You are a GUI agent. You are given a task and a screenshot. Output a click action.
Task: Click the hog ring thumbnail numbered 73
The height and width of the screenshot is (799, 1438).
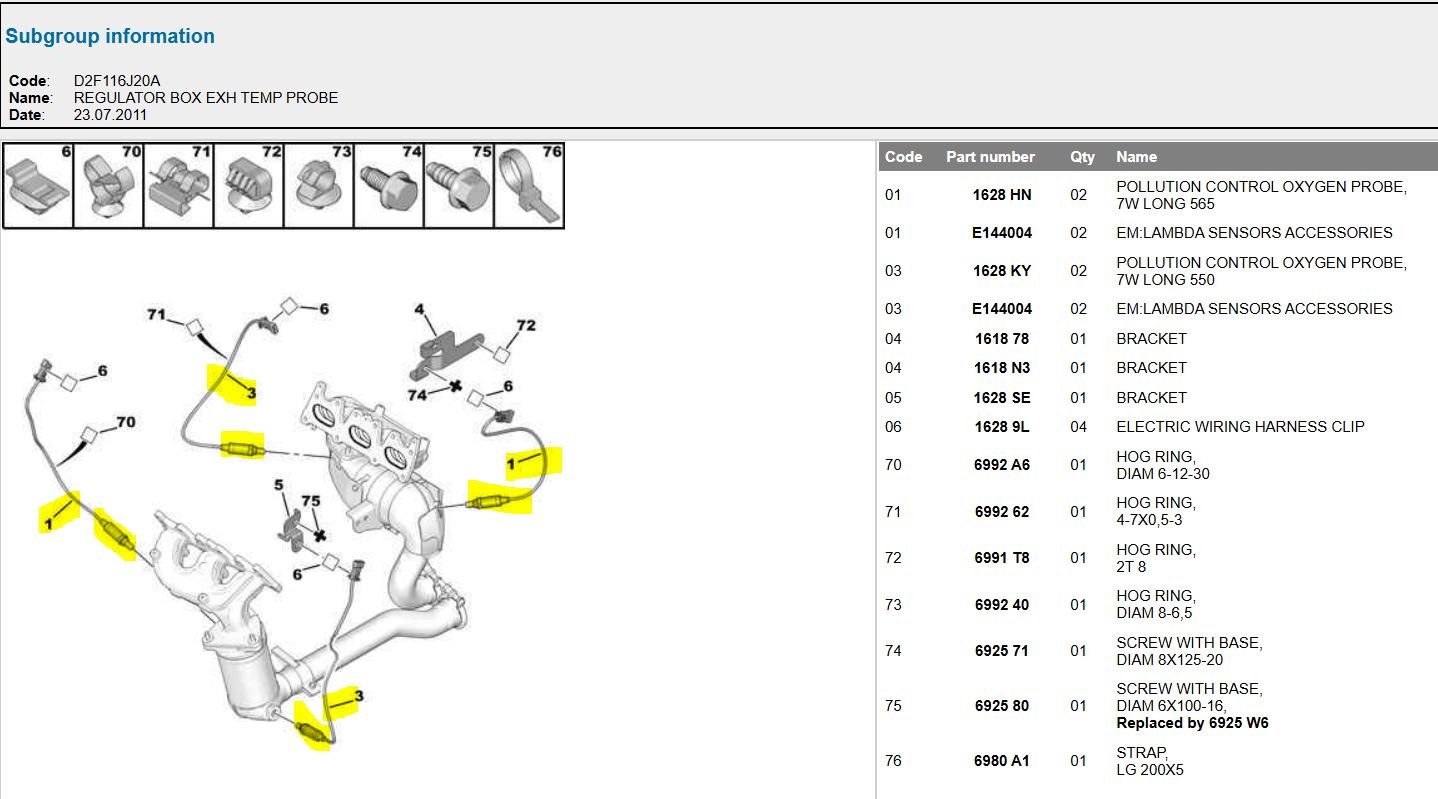318,186
